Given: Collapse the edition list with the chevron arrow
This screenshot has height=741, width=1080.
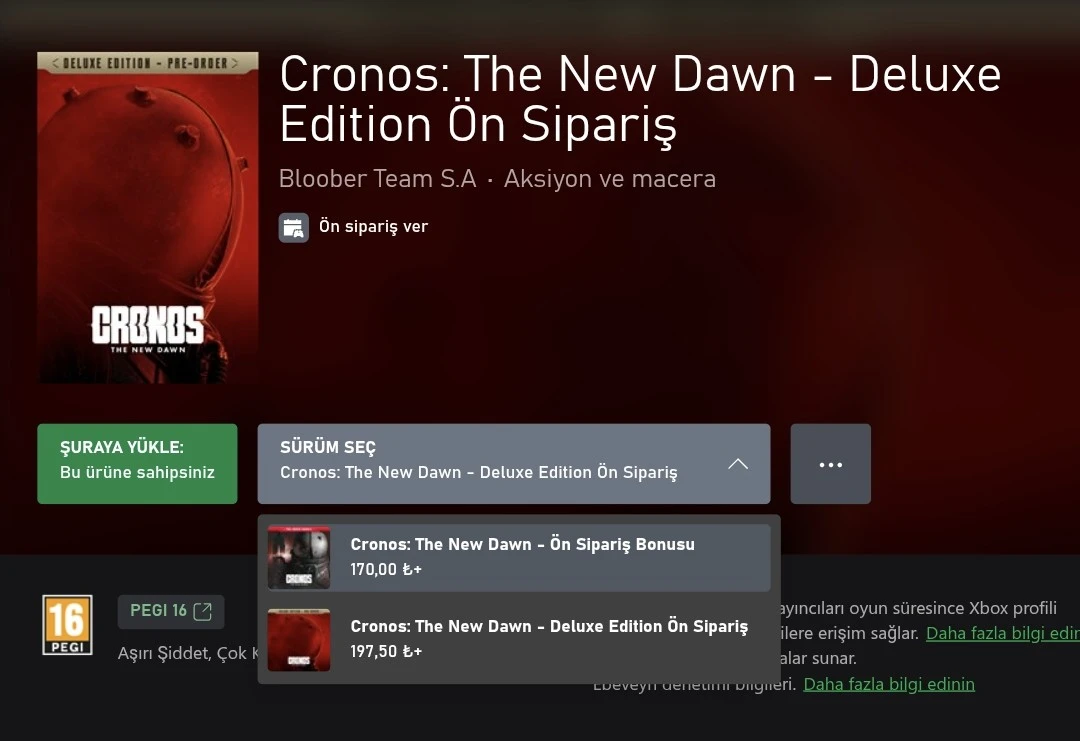Looking at the screenshot, I should 738,463.
